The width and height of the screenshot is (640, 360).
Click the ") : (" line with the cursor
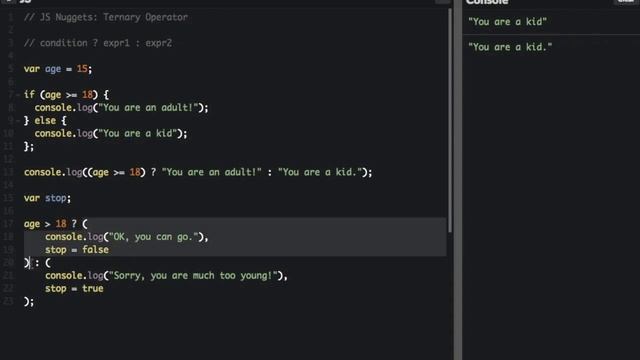pyautogui.click(x=37, y=262)
